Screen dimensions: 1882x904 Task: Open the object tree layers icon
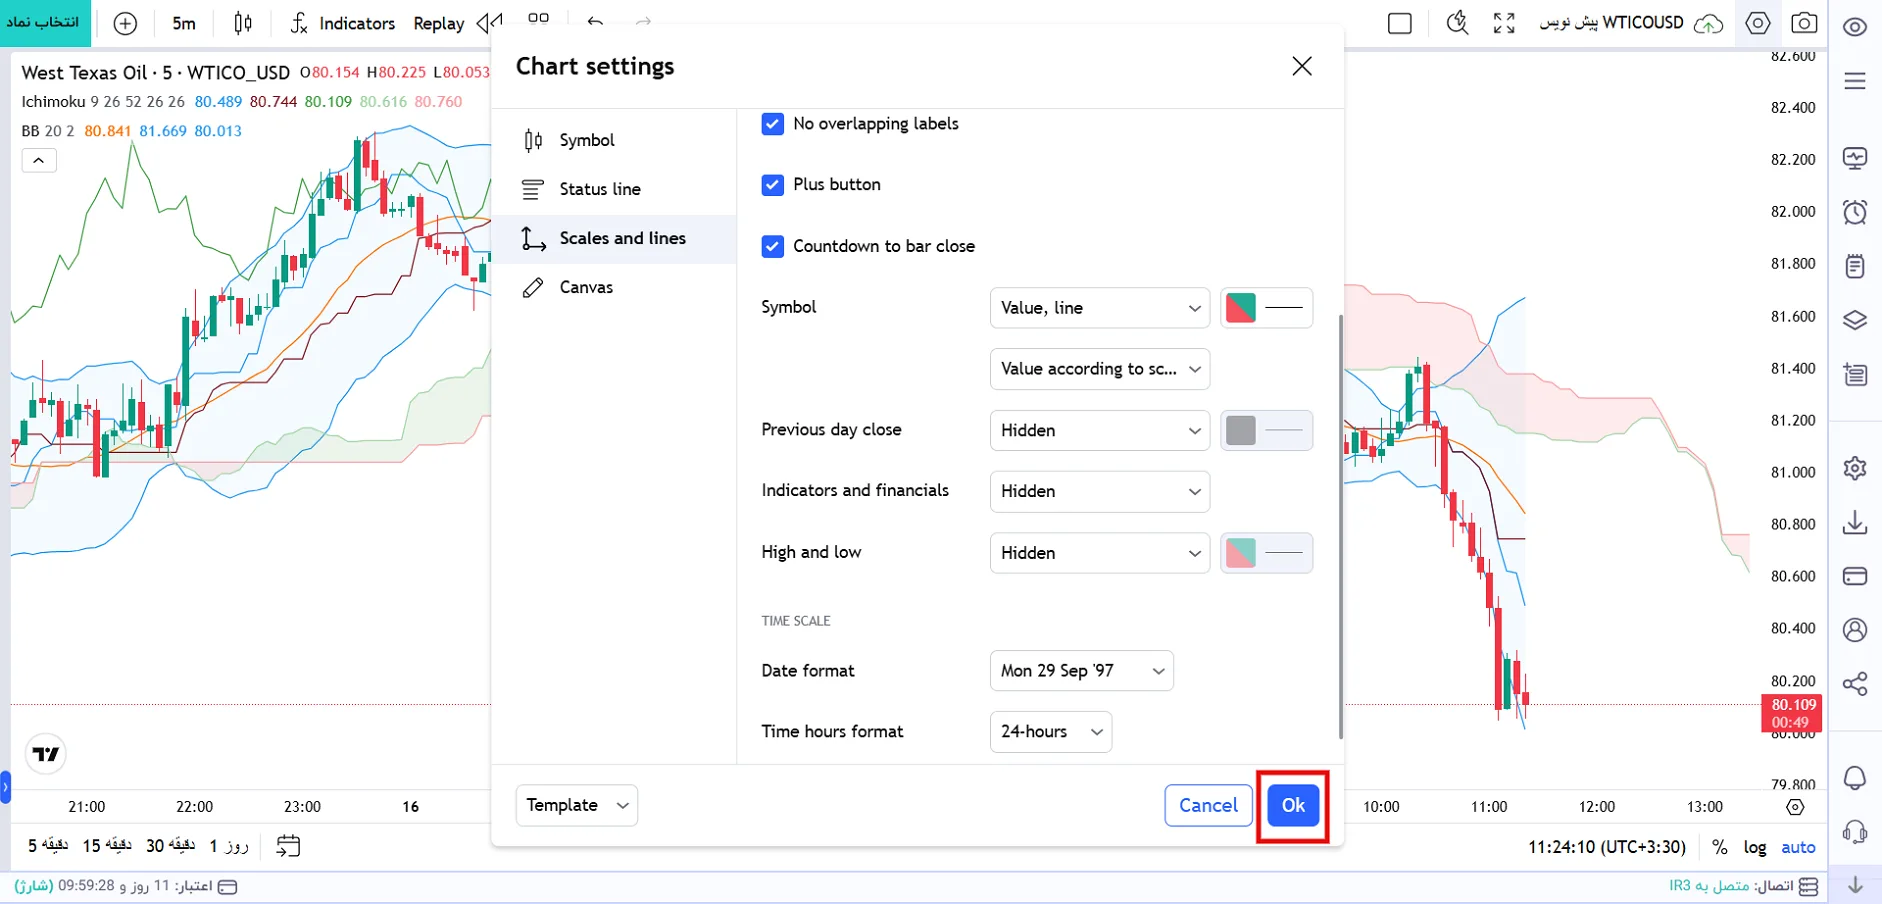point(1855,320)
